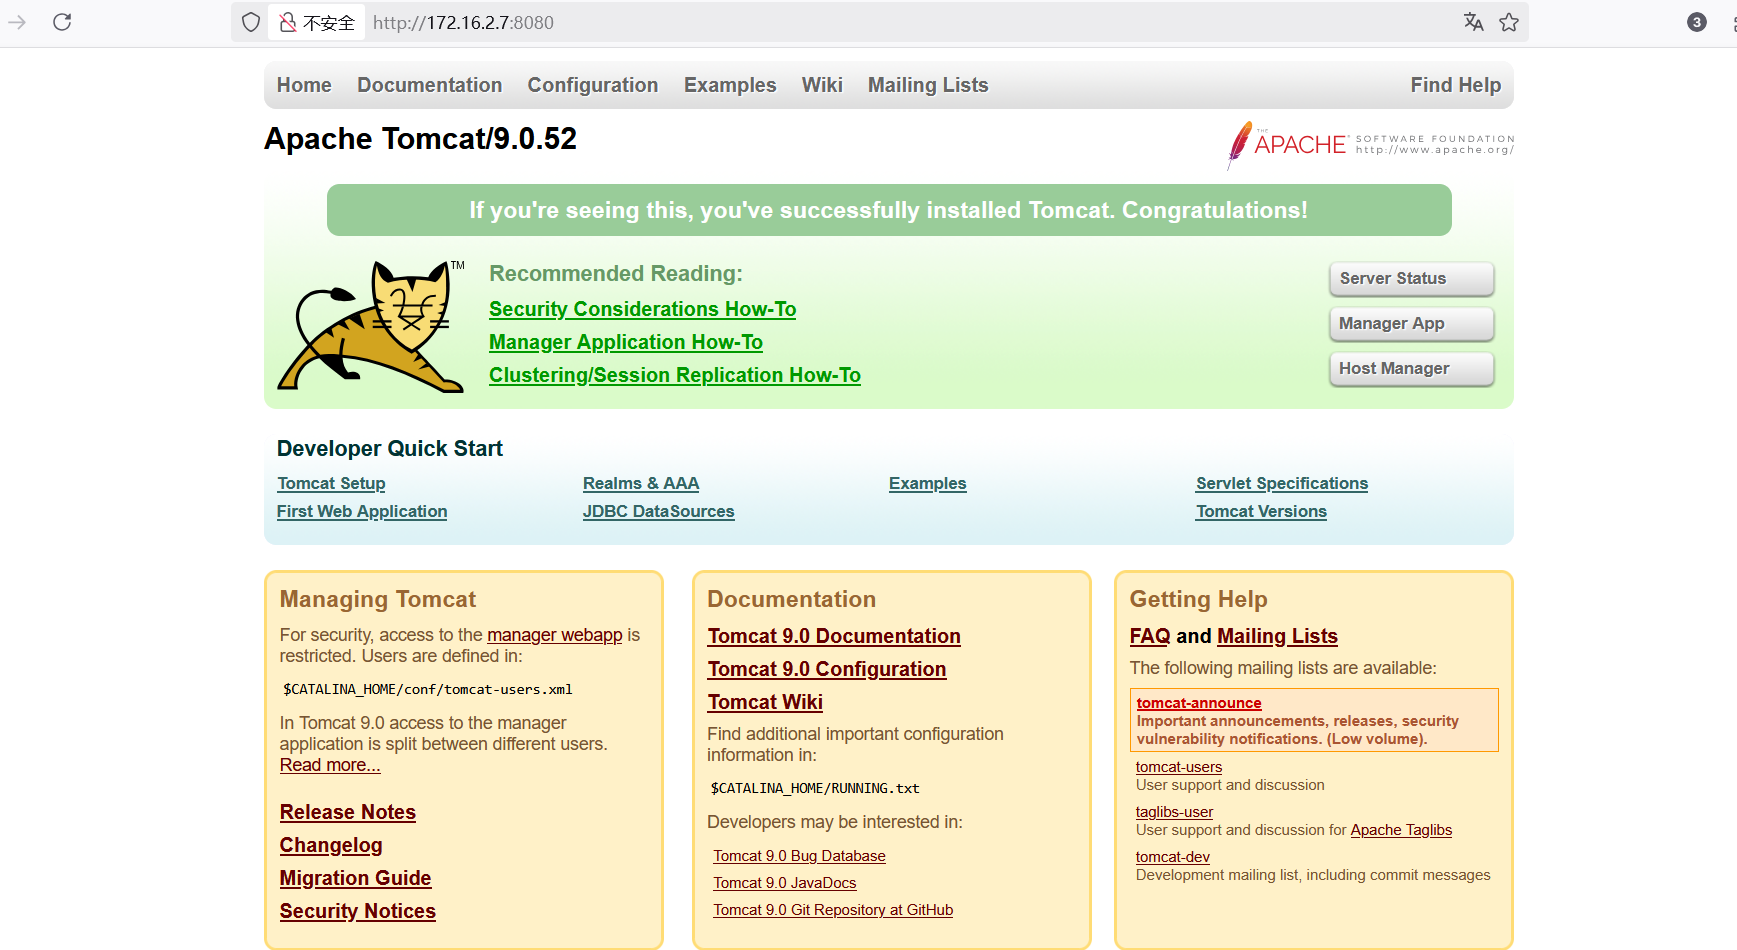Open the Wiki nav item
This screenshot has width=1737, height=950.
tap(822, 85)
